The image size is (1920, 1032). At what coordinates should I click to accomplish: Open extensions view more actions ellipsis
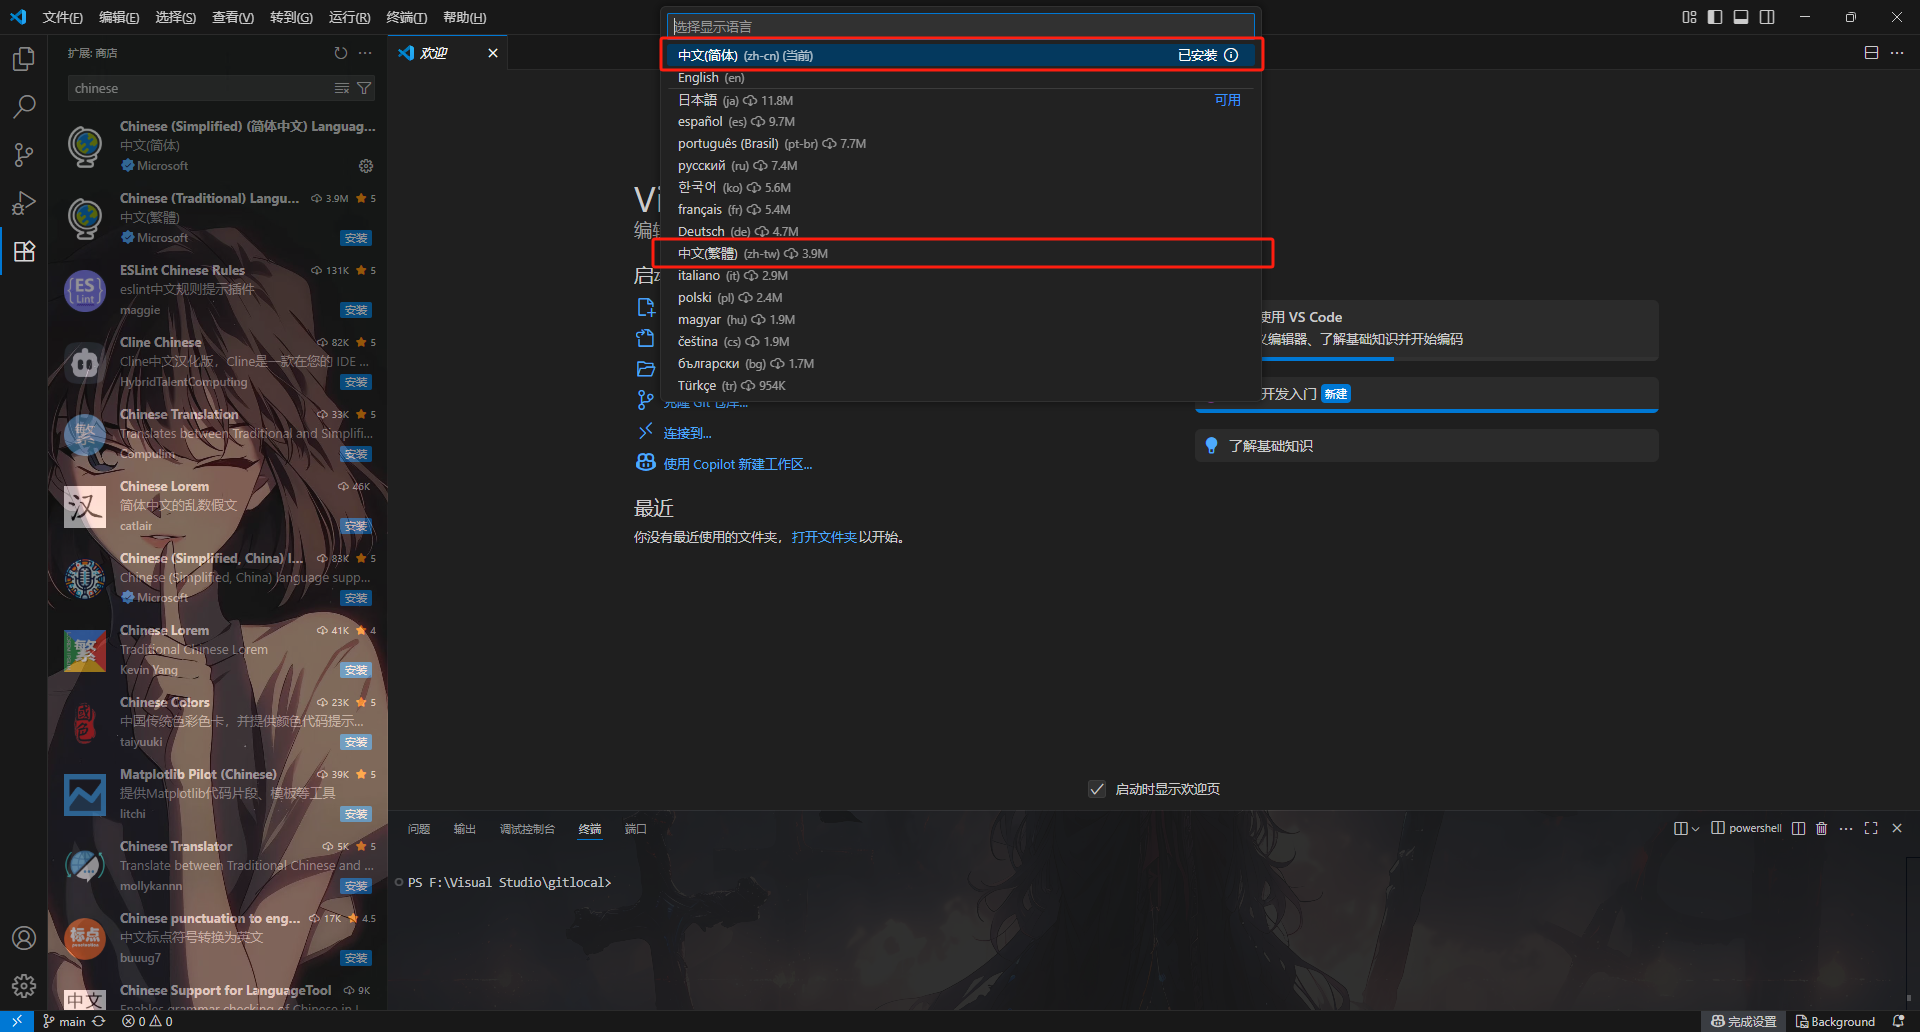365,53
